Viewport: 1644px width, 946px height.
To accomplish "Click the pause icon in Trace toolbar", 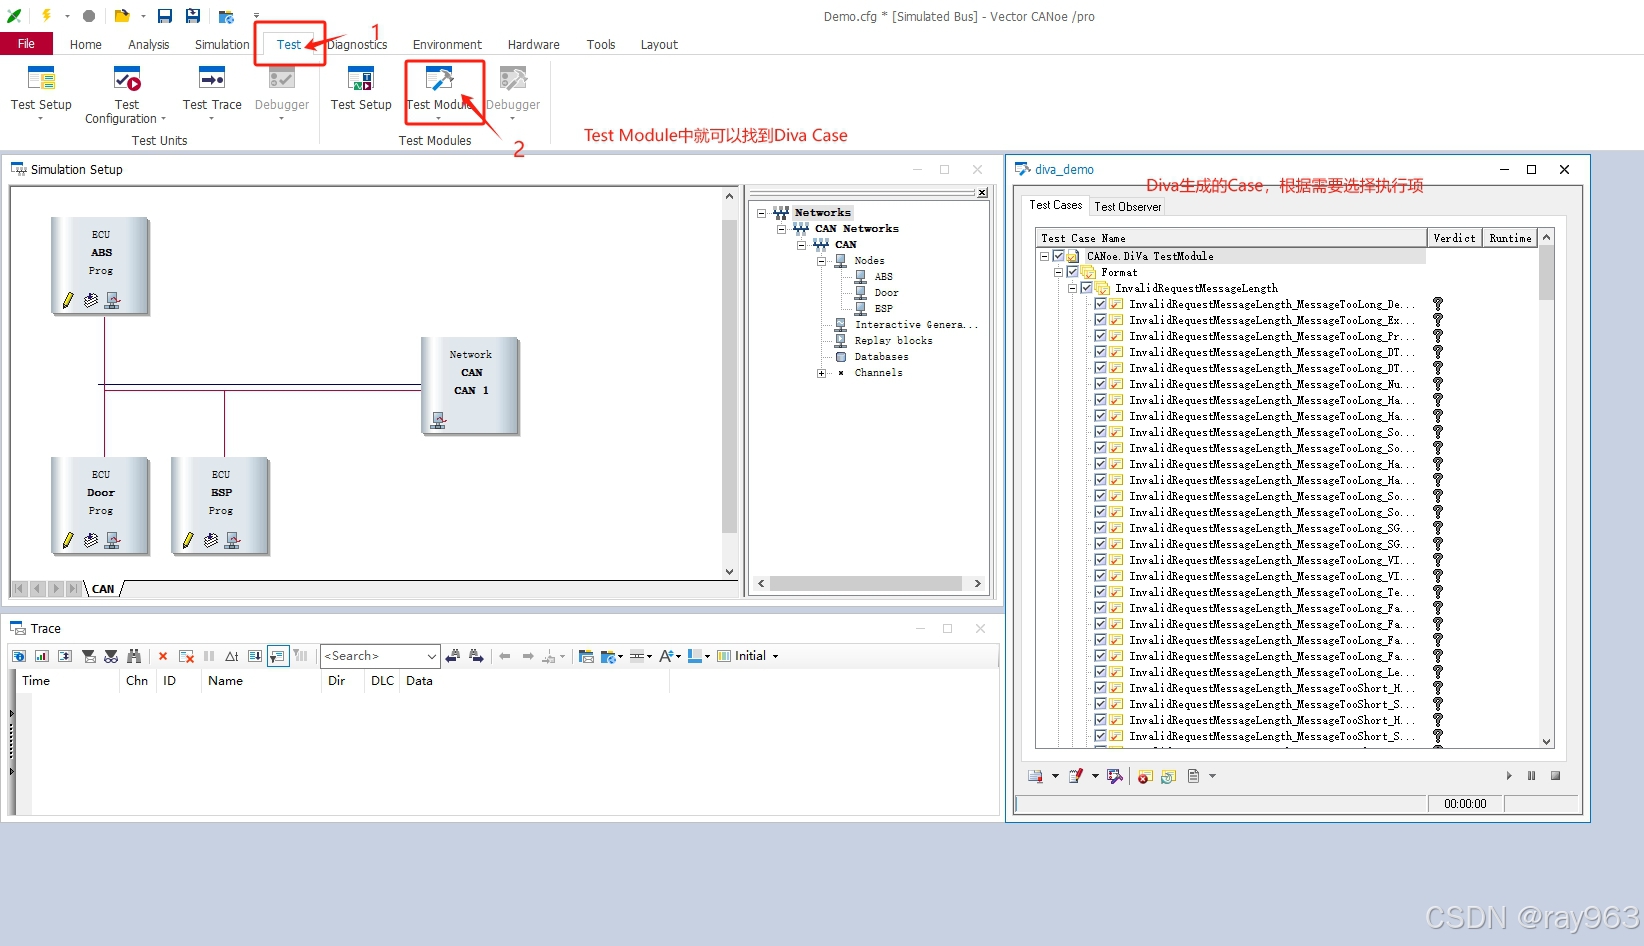I will pos(209,656).
